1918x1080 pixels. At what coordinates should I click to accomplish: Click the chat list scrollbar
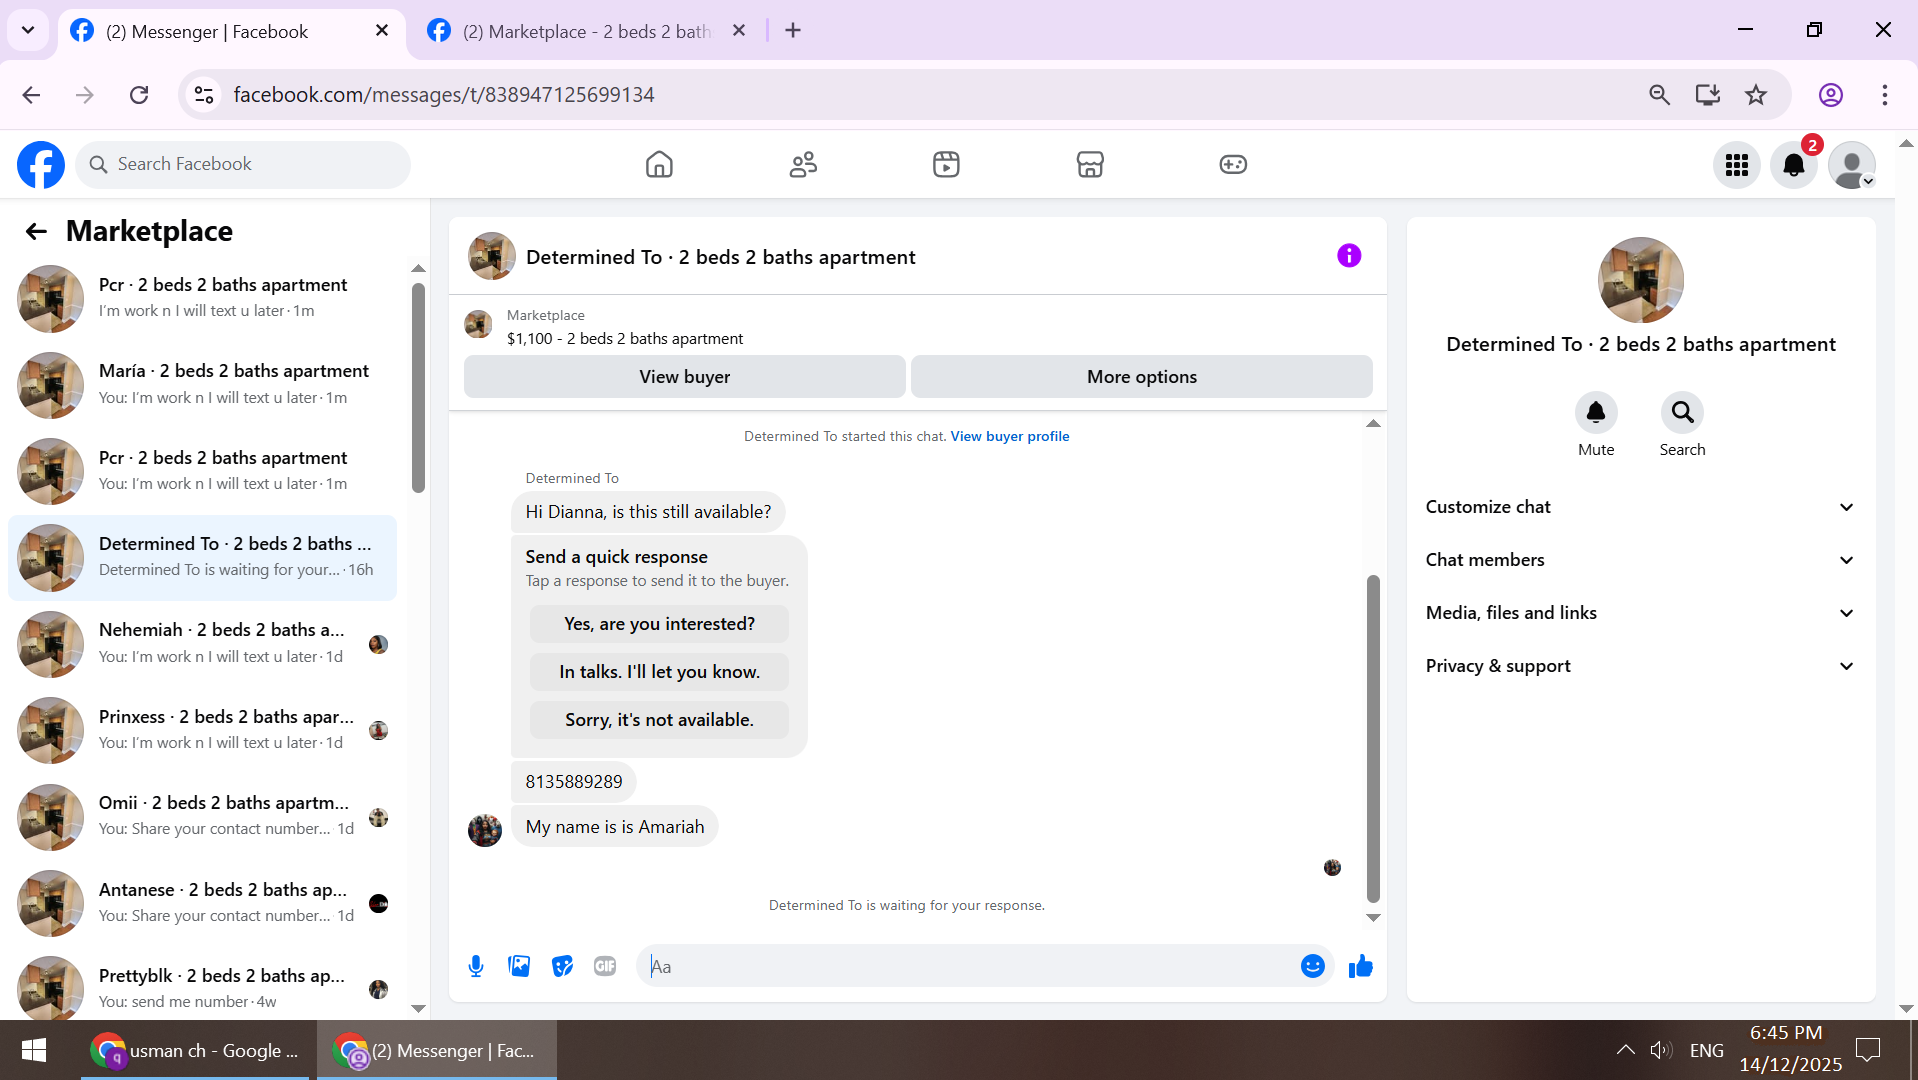[418, 388]
